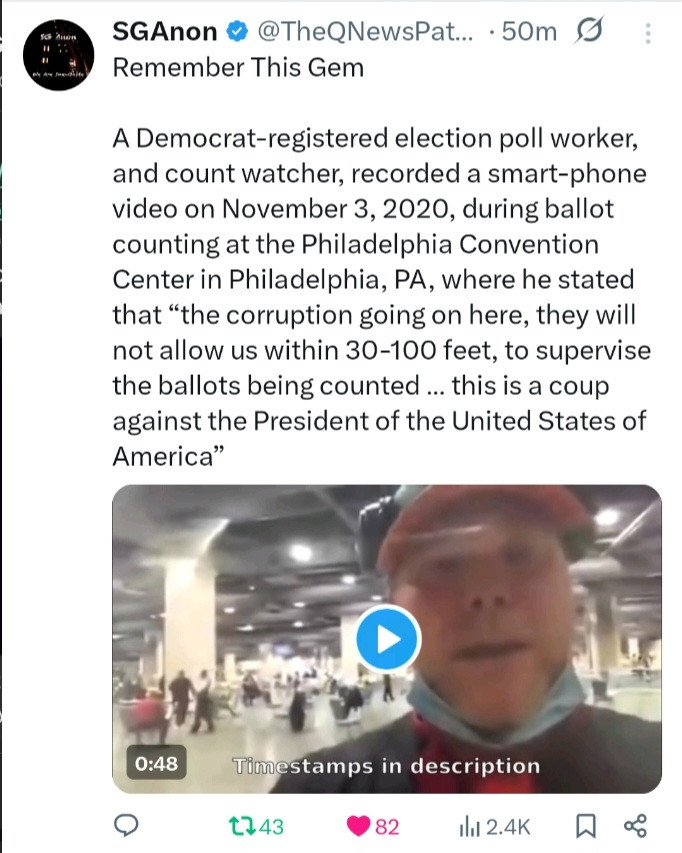Screen dimensions: 682x853
Task: Click the SGAnon display name
Action: coord(164,32)
